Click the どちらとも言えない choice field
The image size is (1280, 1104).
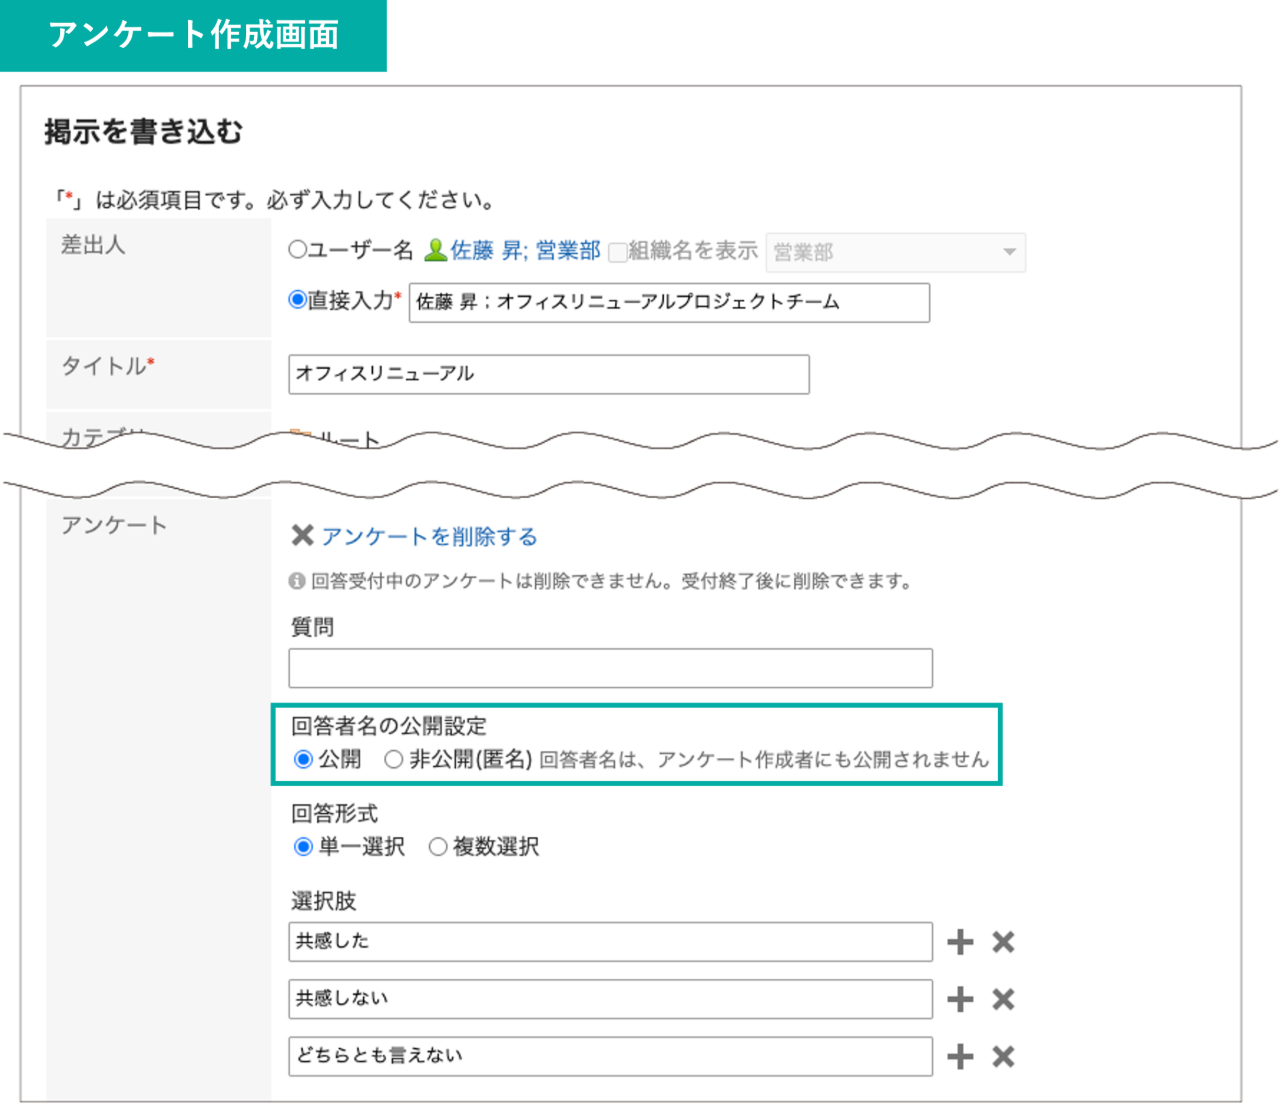tap(611, 1057)
